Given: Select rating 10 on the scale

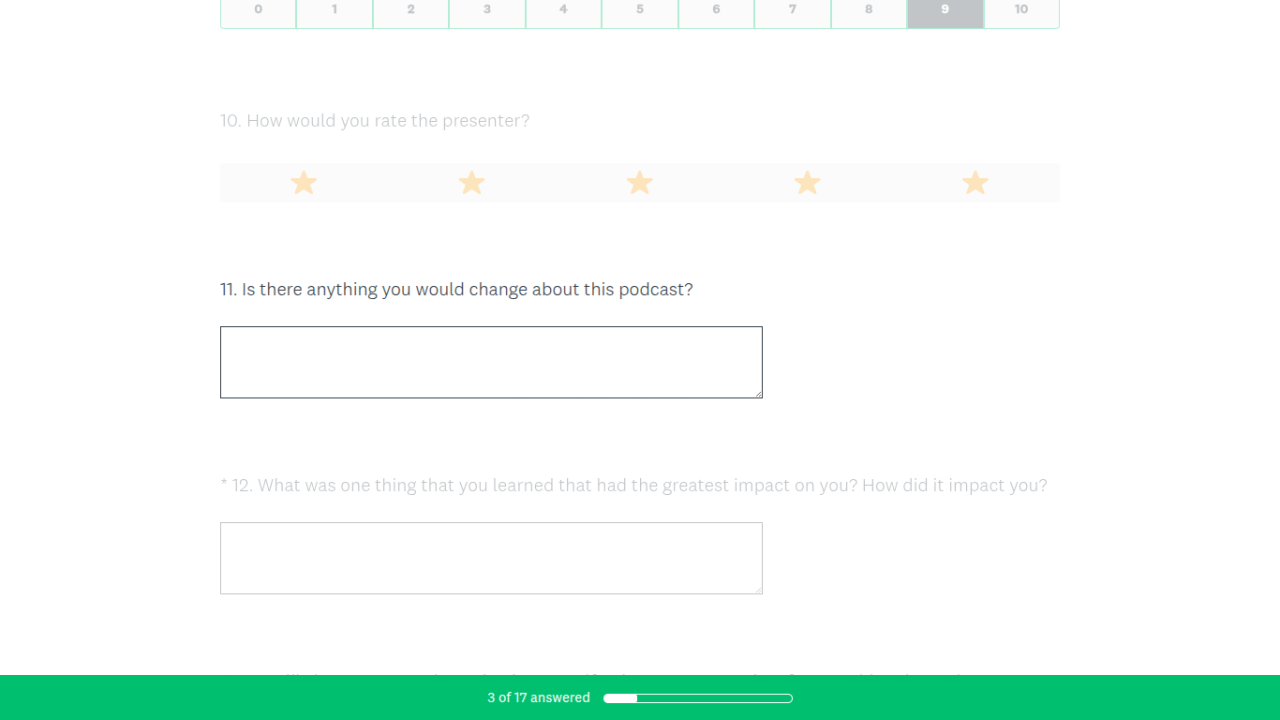Looking at the screenshot, I should (x=1021, y=11).
